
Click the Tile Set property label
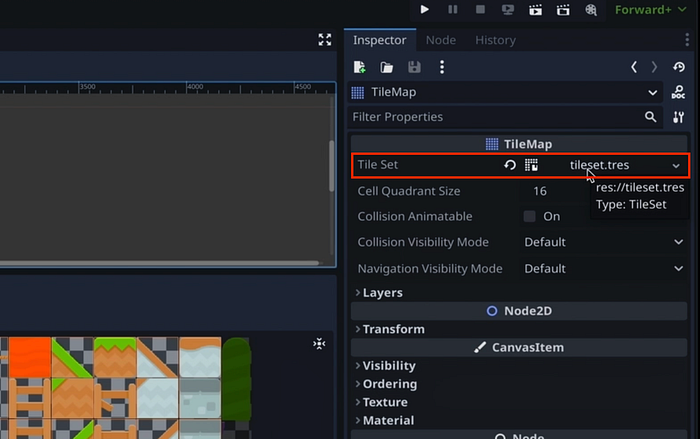pyautogui.click(x=378, y=165)
